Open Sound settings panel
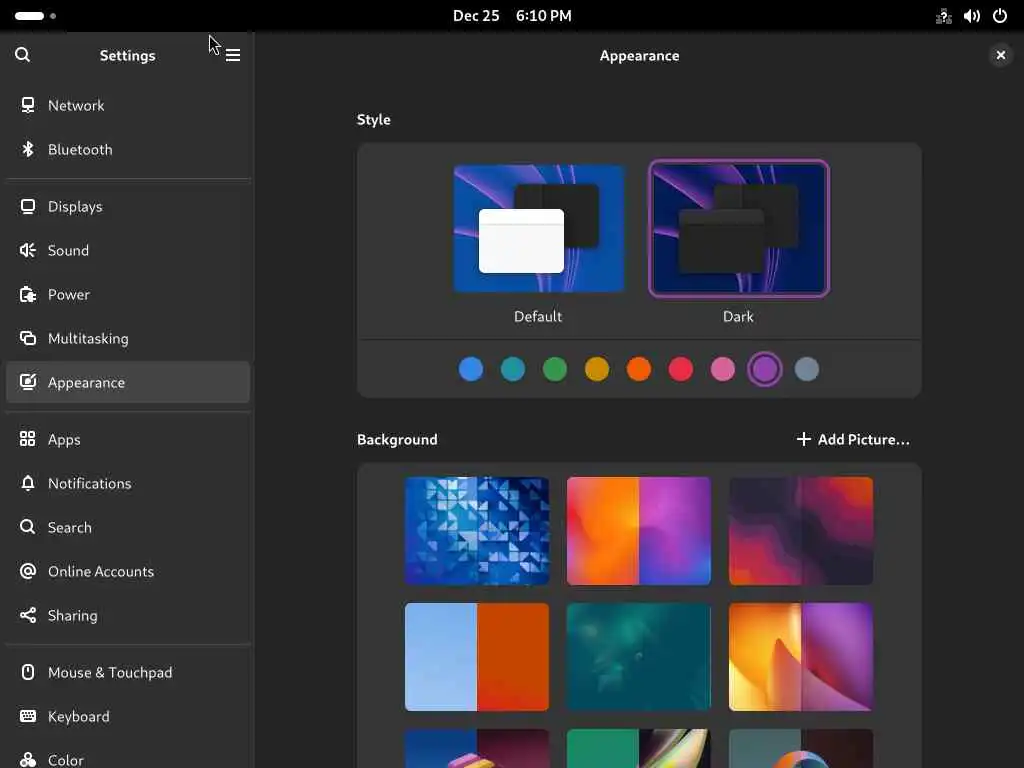This screenshot has width=1024, height=768. 128,250
